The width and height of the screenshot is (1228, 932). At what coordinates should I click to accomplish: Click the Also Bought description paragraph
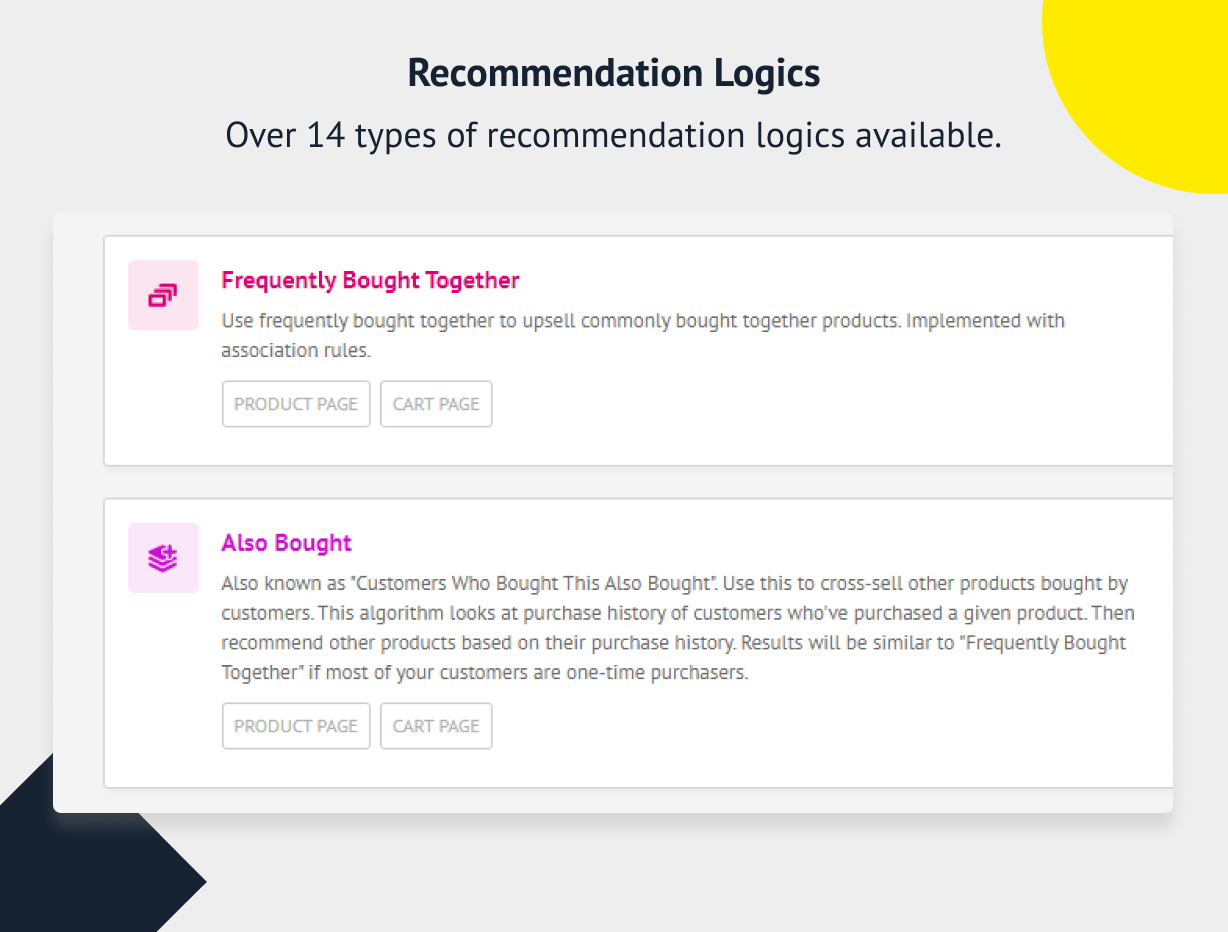(x=678, y=628)
